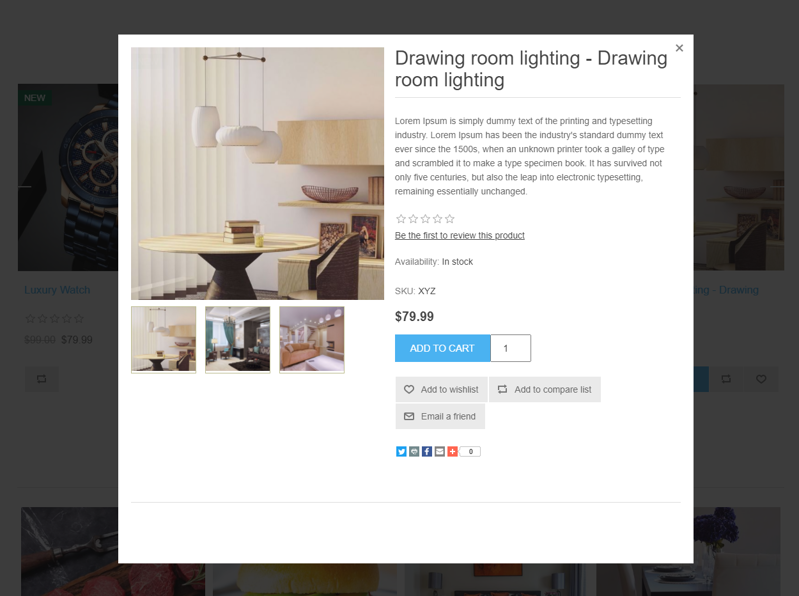Select the dark living room thumbnail
The height and width of the screenshot is (596, 799).
[237, 339]
